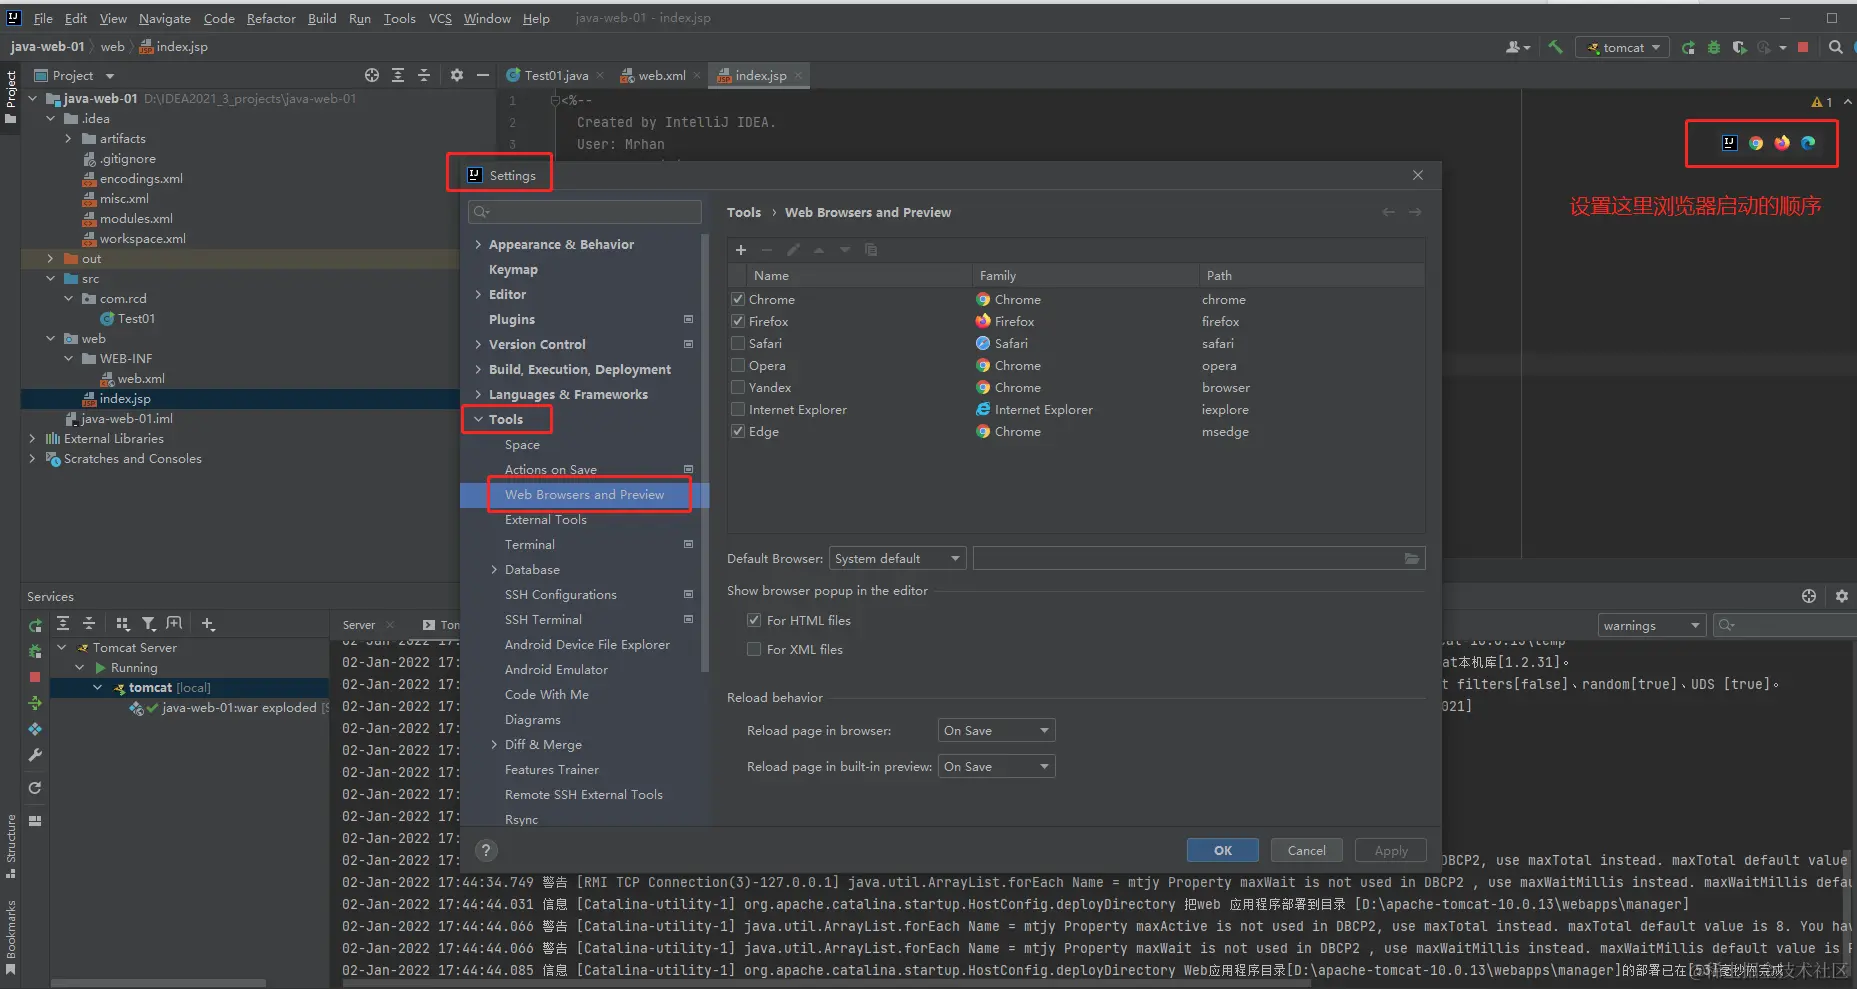Image resolution: width=1857 pixels, height=989 pixels.
Task: Open Services panel gear settings
Action: pos(1842,596)
